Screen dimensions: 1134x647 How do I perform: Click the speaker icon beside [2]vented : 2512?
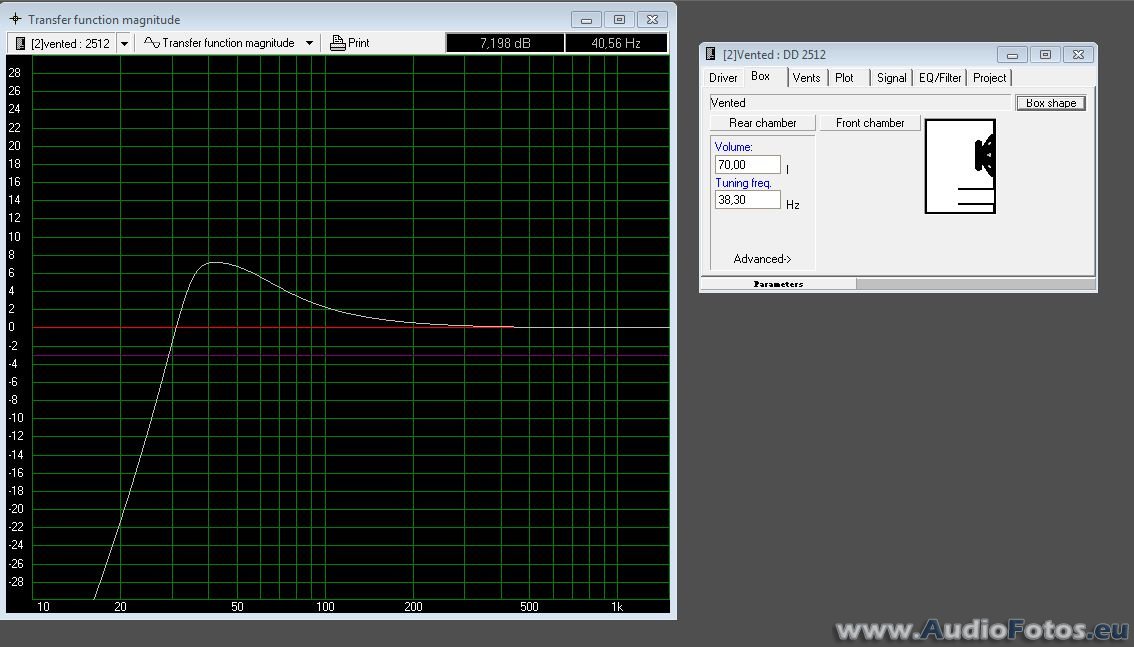click(20, 43)
